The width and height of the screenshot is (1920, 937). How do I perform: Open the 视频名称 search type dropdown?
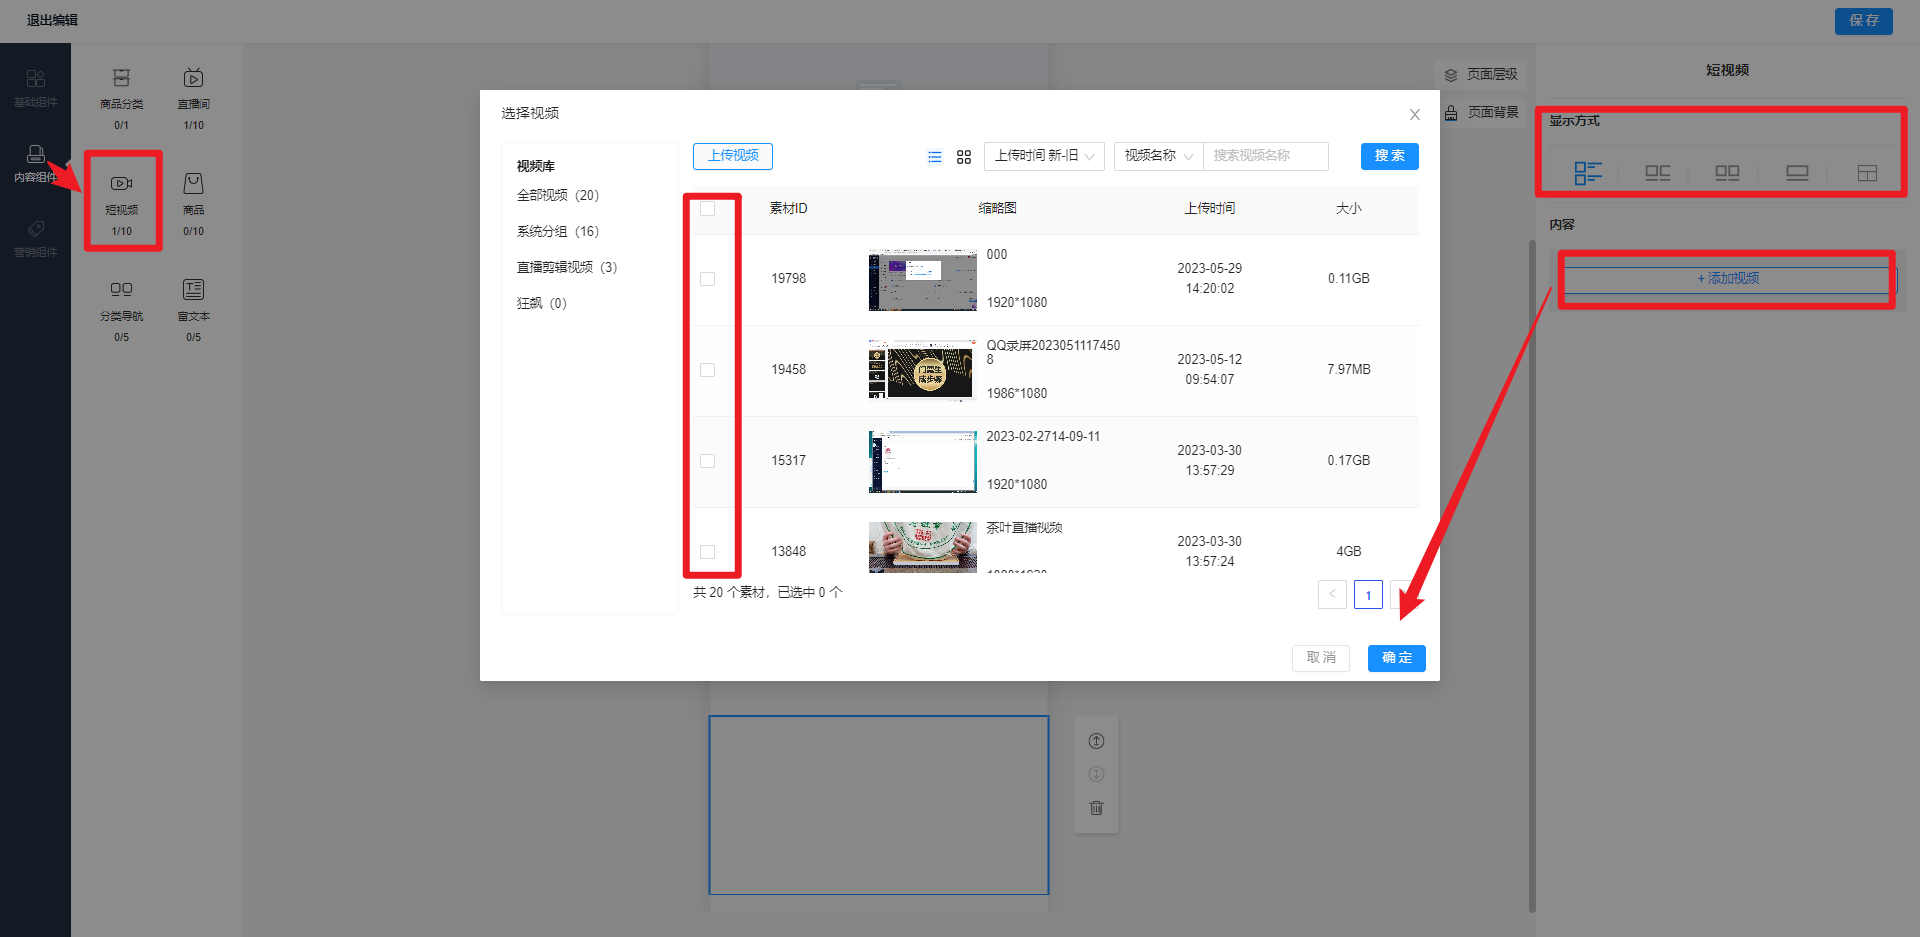pyautogui.click(x=1158, y=156)
